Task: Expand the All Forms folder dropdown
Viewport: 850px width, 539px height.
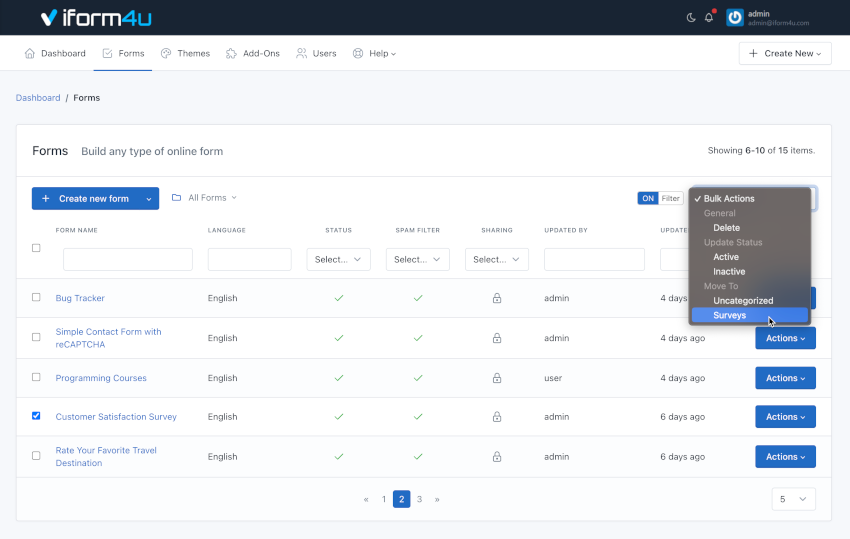Action: coord(204,197)
